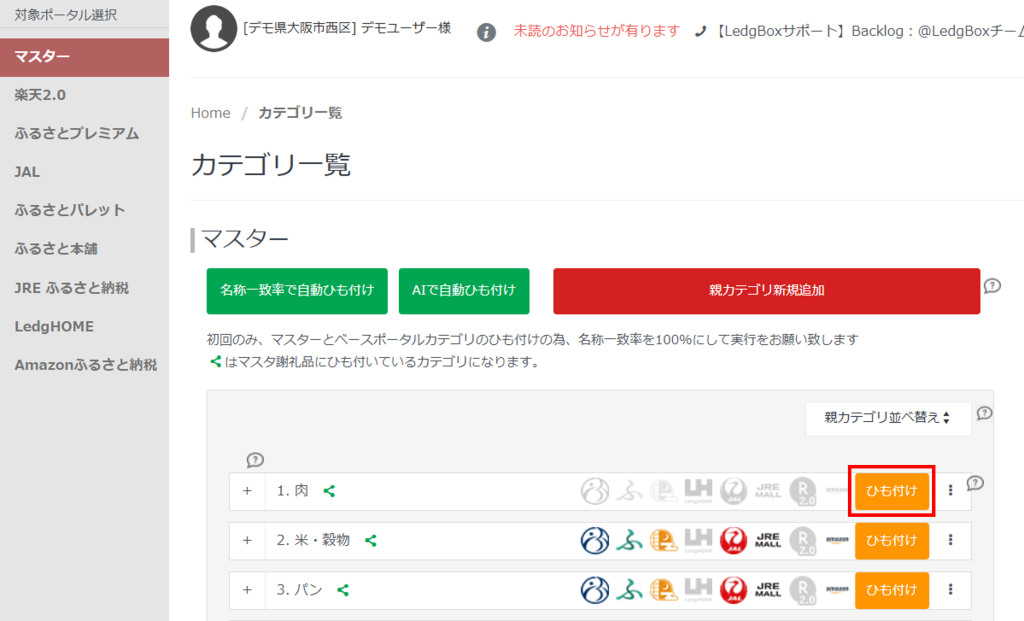Click the user avatar profile icon
This screenshot has width=1024, height=621.
point(213,29)
